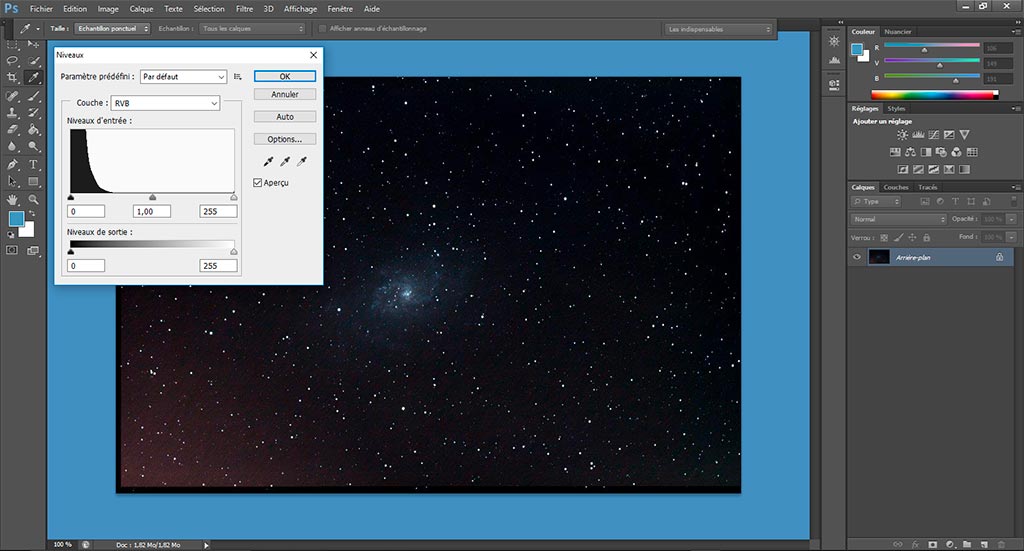
Task: Open the layer filter Type dropdown
Action: pos(876,202)
